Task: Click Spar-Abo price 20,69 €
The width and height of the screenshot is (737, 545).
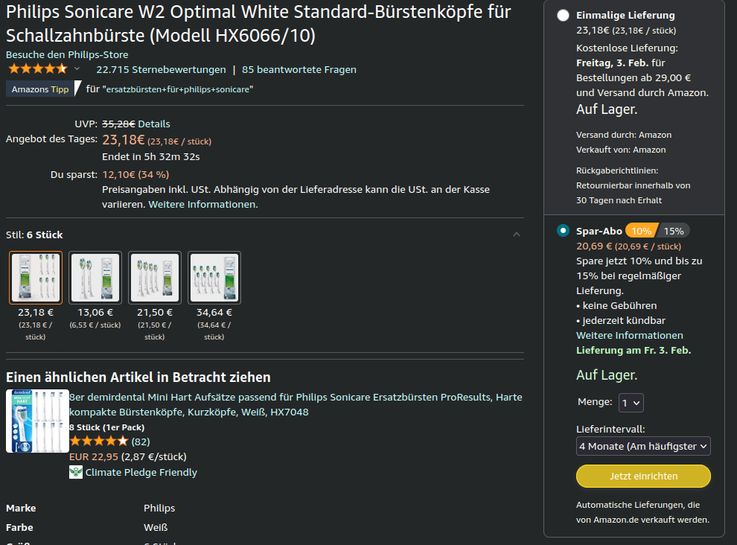Action: pos(594,246)
